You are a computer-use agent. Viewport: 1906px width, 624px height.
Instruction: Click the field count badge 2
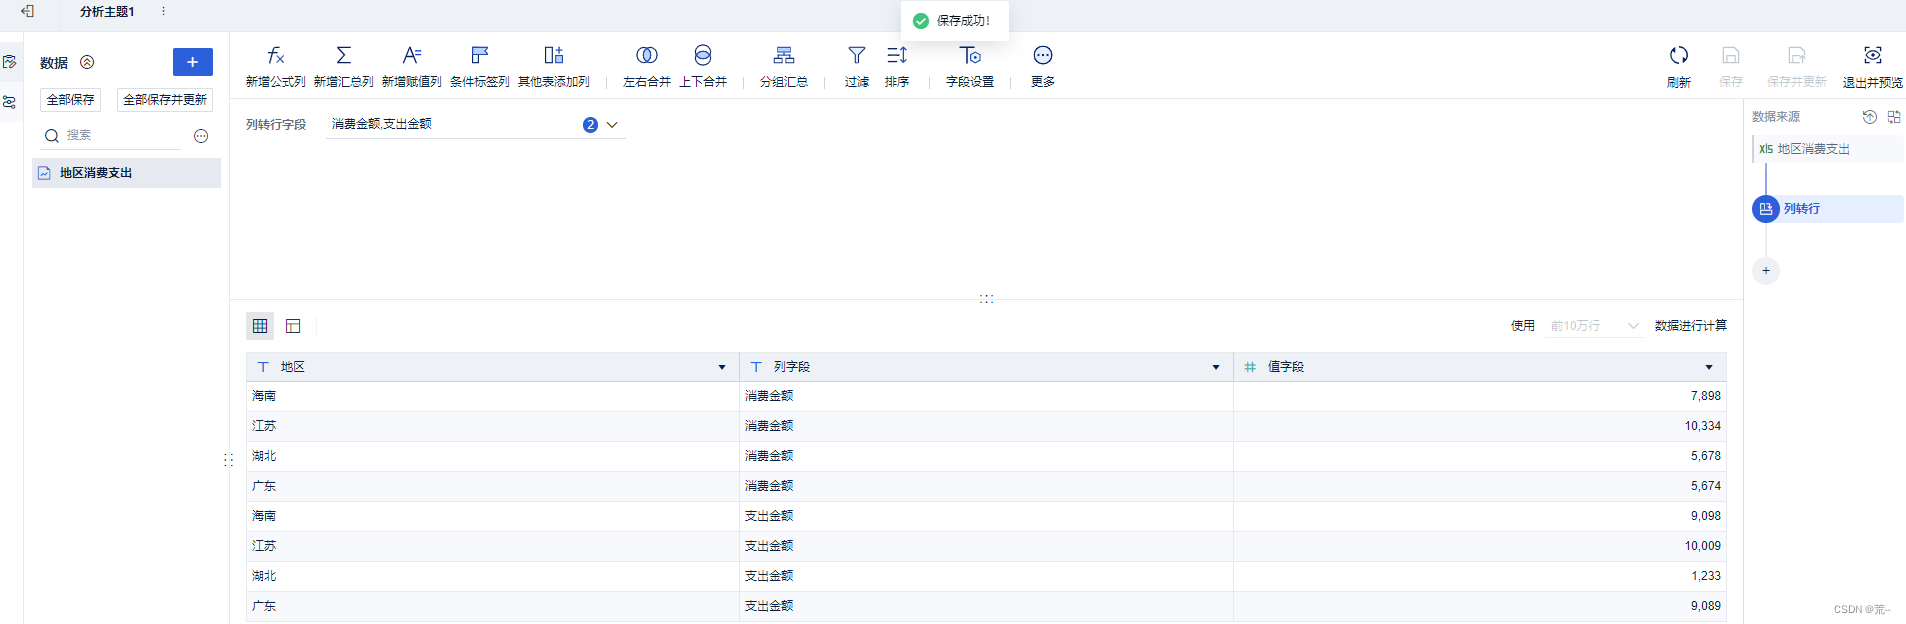pos(590,125)
